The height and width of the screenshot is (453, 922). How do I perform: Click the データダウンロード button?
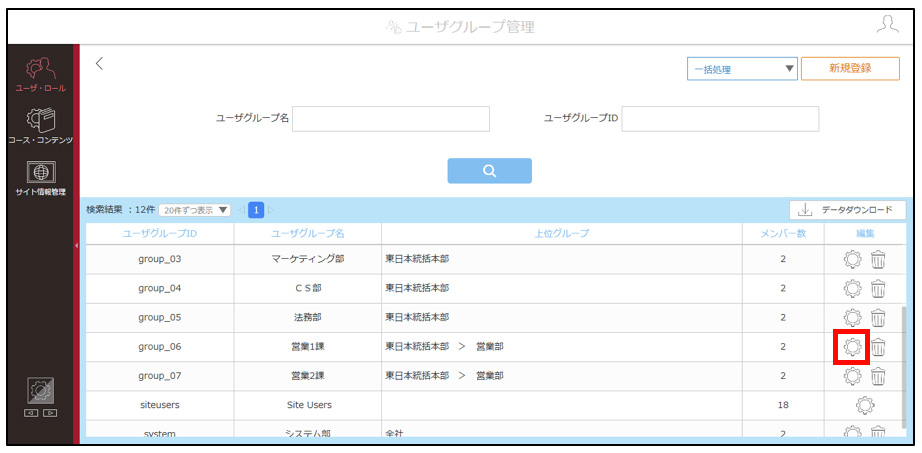tap(847, 210)
